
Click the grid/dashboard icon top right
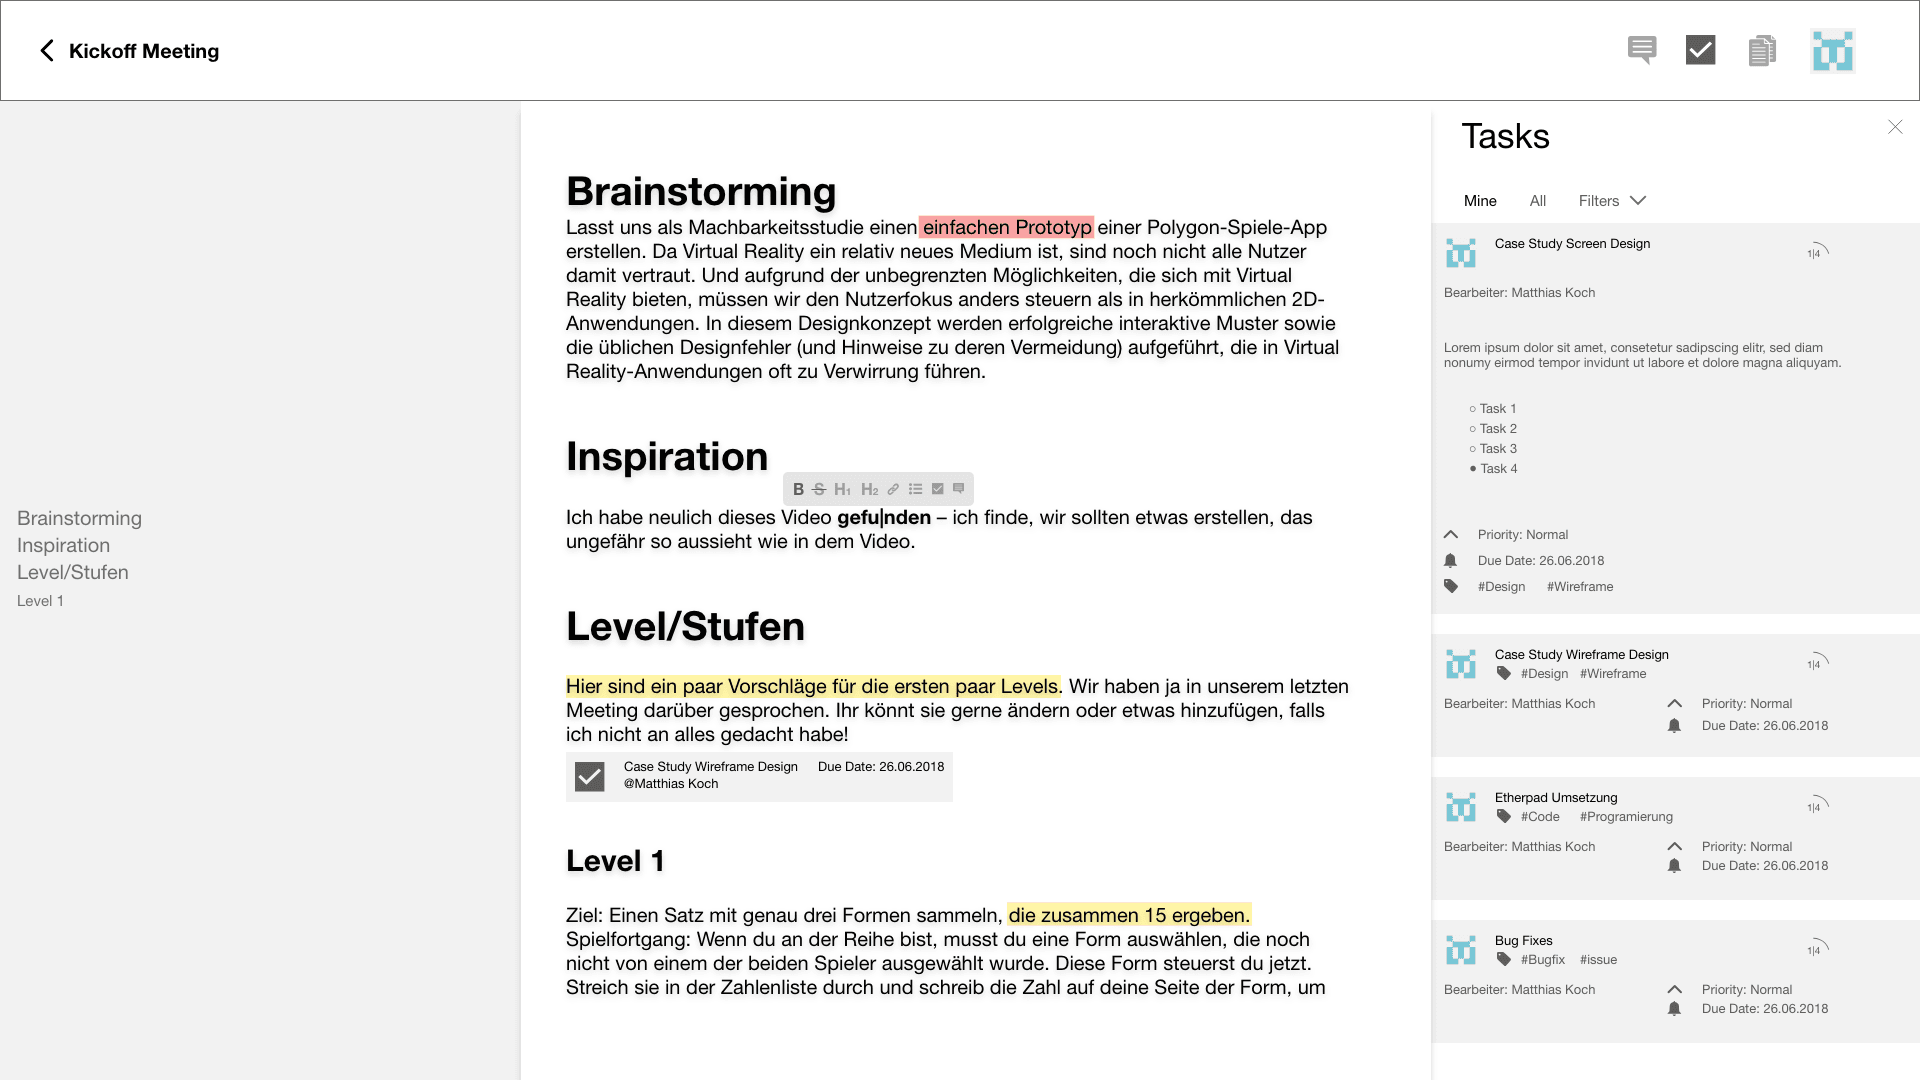click(x=1833, y=50)
